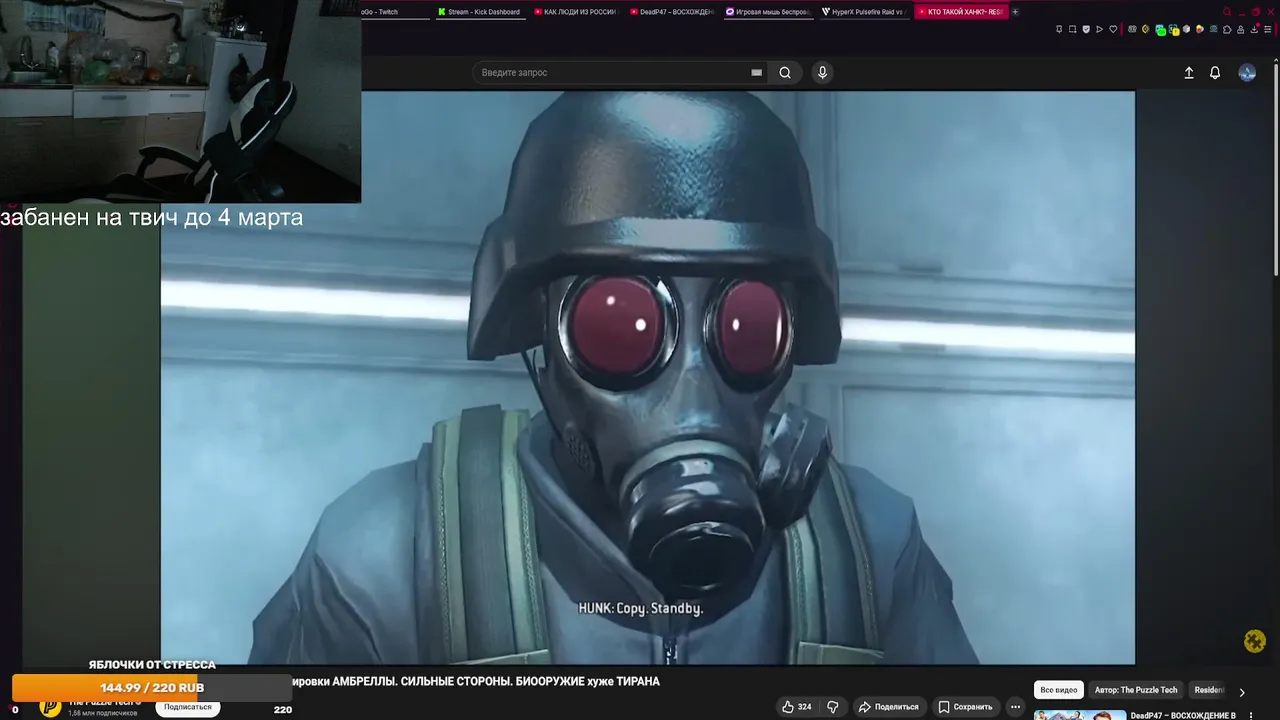The width and height of the screenshot is (1280, 720).
Task: Switch to the КАК ЛЮДИ ИЗ РОССИИ tab
Action: pos(576,12)
